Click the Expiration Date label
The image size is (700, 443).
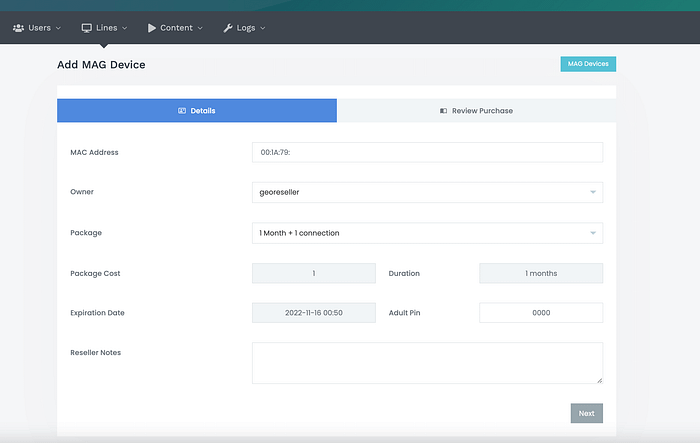coord(97,313)
